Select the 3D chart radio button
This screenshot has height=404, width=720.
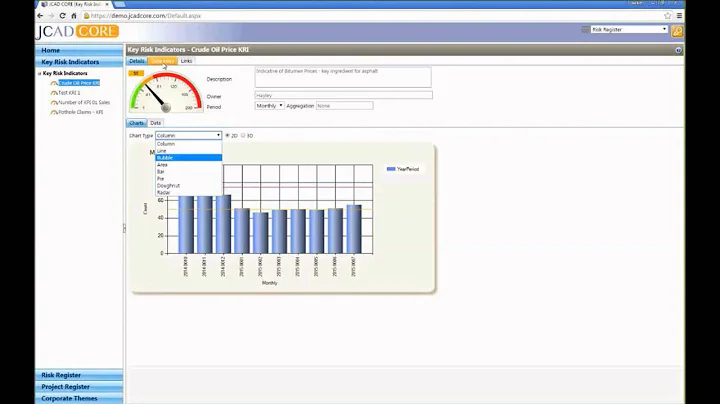click(x=243, y=135)
